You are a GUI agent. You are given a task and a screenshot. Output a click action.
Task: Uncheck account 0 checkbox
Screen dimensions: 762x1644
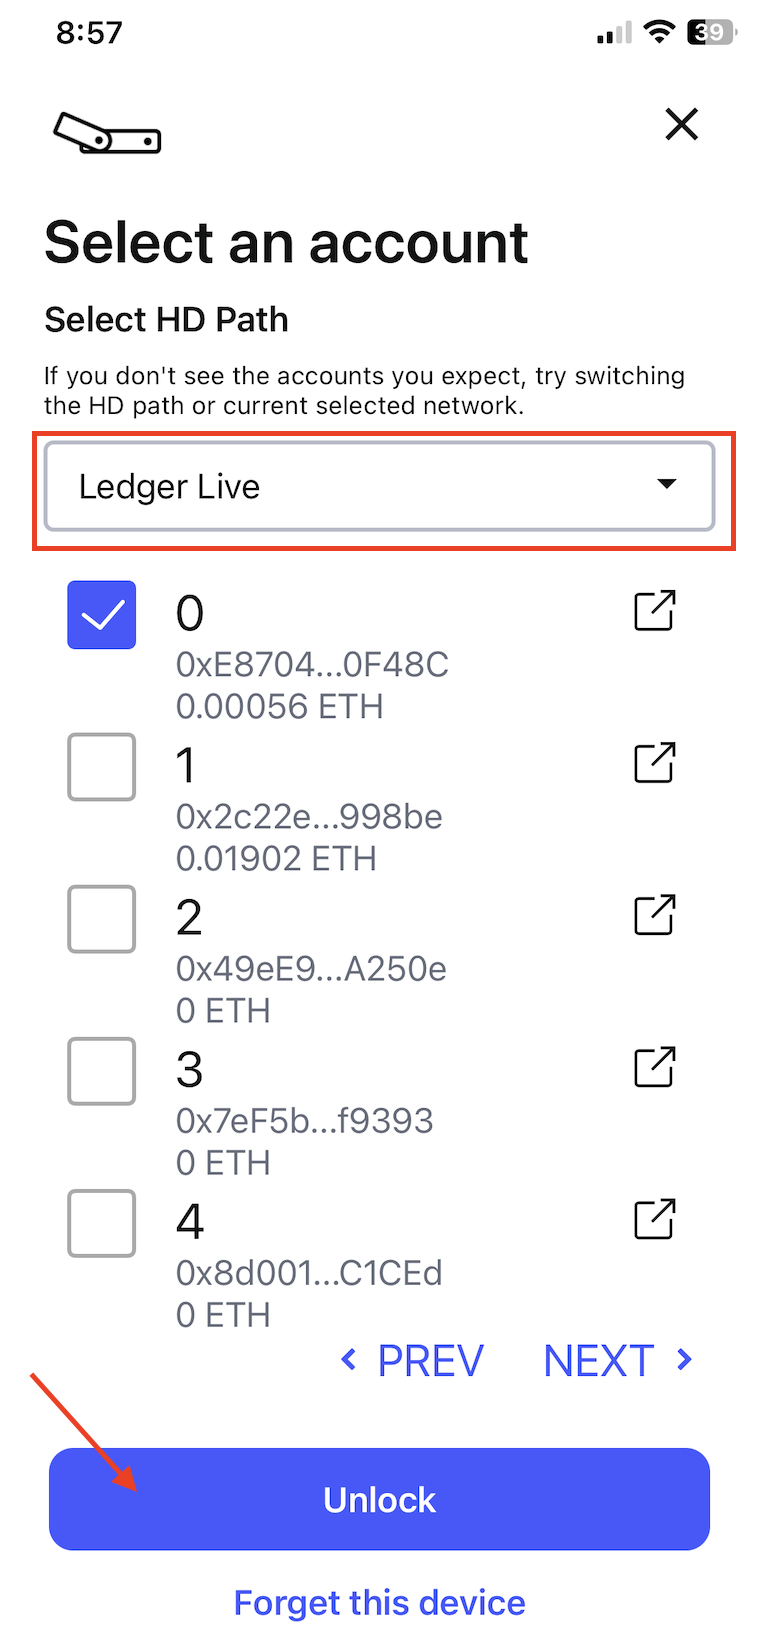coord(102,615)
